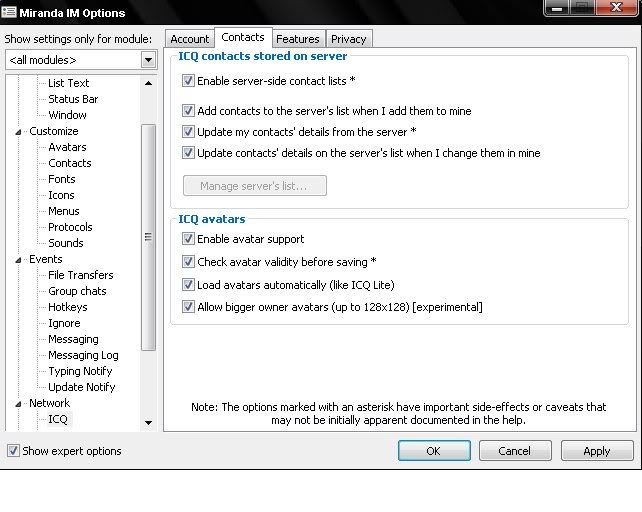Open Hotkeys settings in the tree
642x512 pixels.
[x=67, y=307]
